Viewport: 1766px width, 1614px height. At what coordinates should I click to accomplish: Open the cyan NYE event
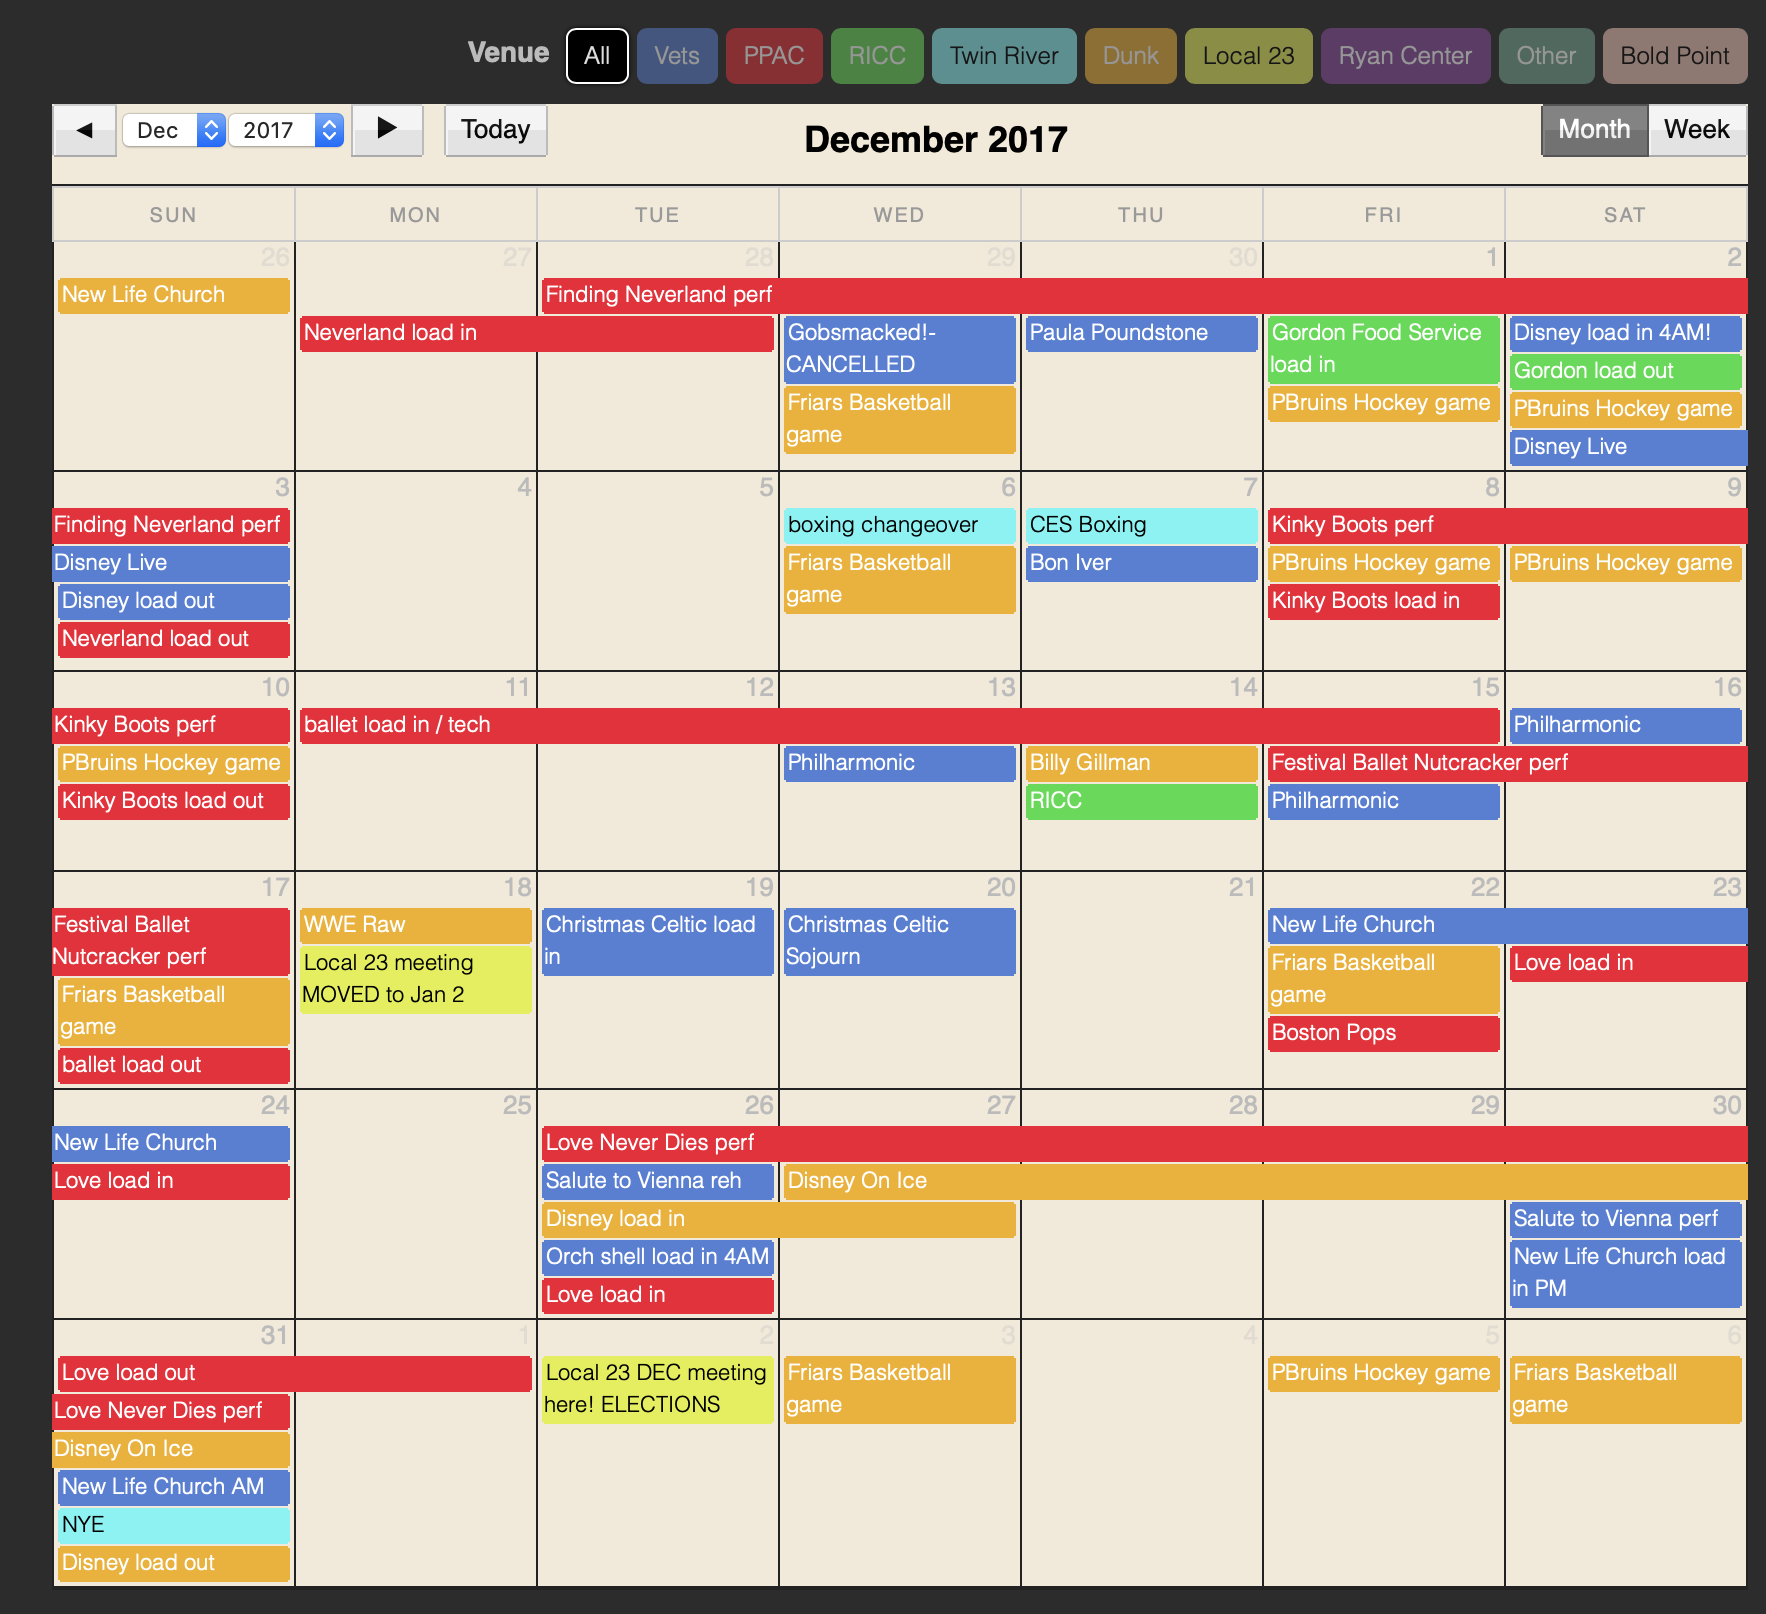click(173, 1525)
